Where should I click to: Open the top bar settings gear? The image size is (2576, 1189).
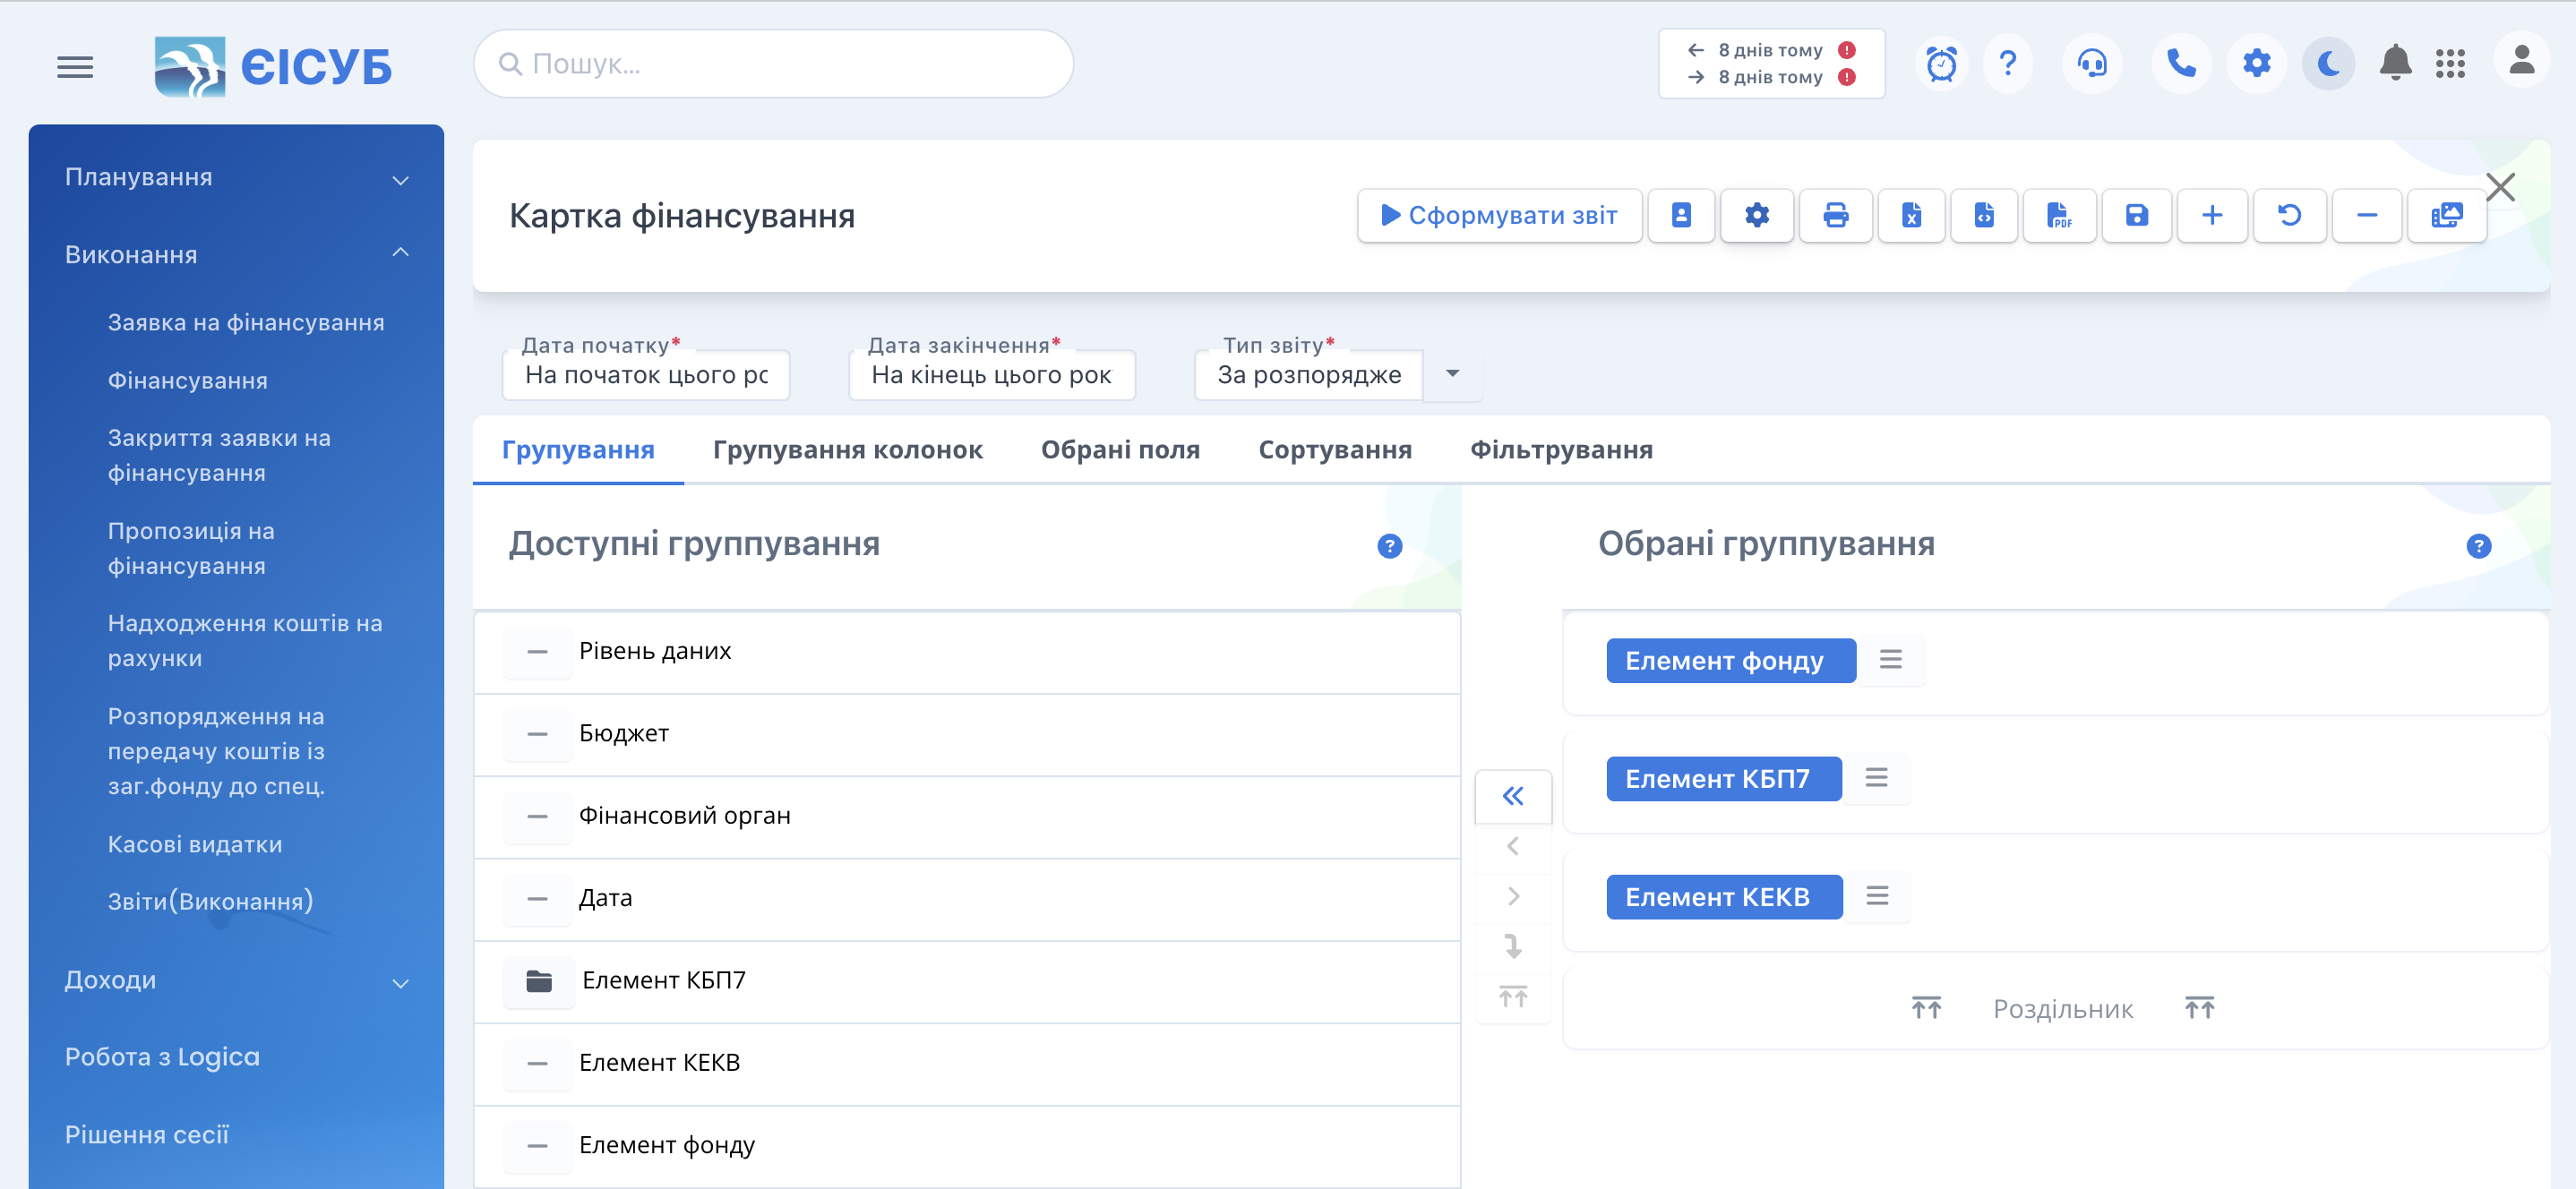pos(2257,64)
